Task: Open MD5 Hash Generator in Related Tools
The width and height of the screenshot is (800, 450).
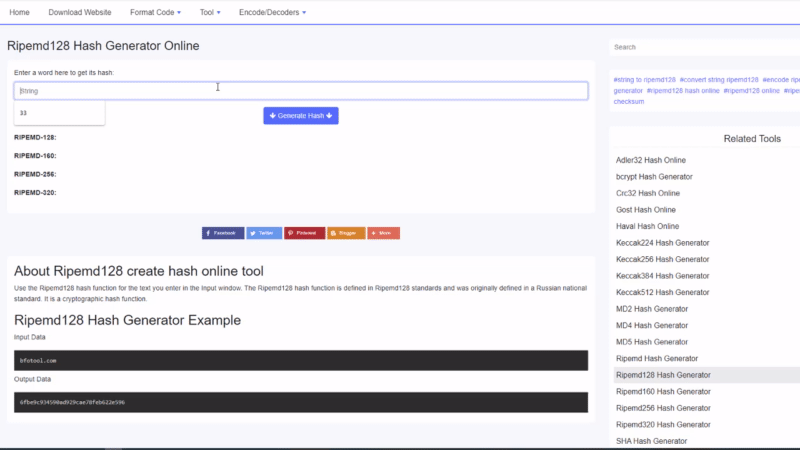Action: (652, 342)
